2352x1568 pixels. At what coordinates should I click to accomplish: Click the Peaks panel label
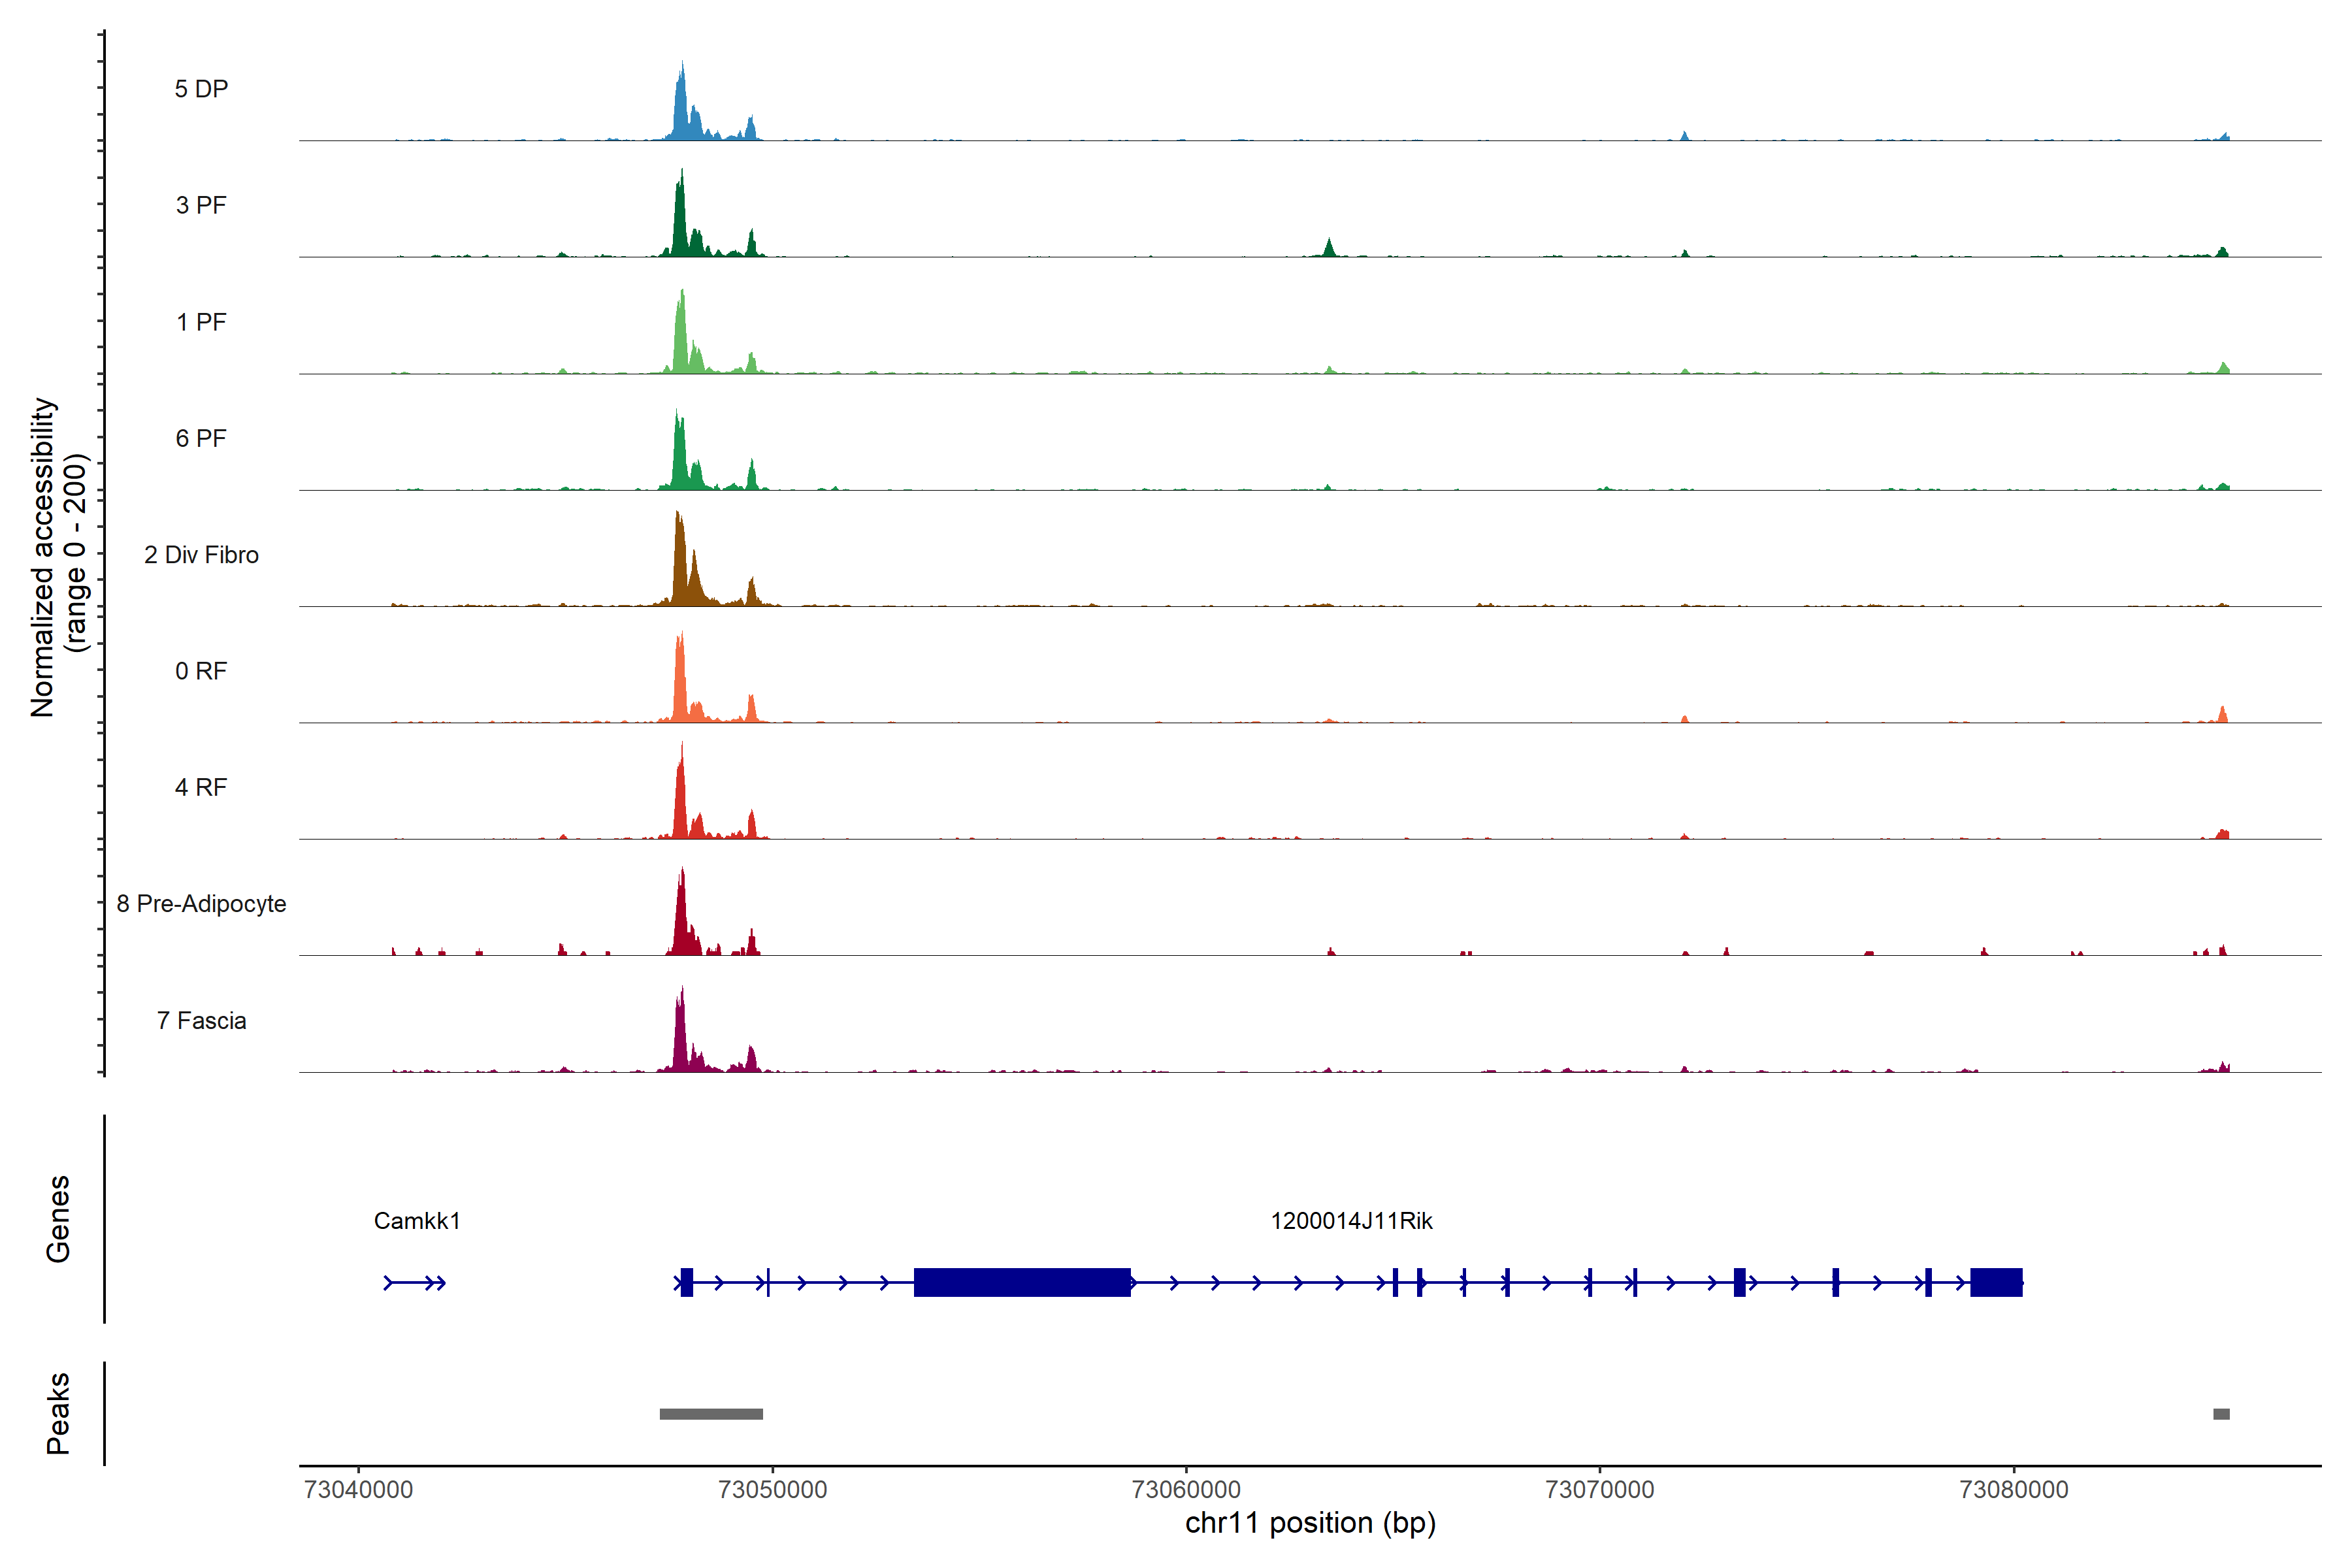(x=58, y=1413)
